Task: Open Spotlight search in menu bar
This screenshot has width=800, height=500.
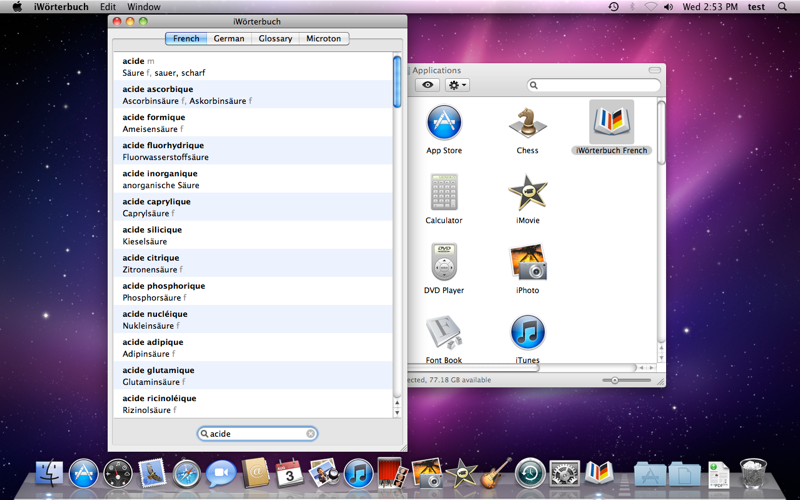Action: (782, 7)
